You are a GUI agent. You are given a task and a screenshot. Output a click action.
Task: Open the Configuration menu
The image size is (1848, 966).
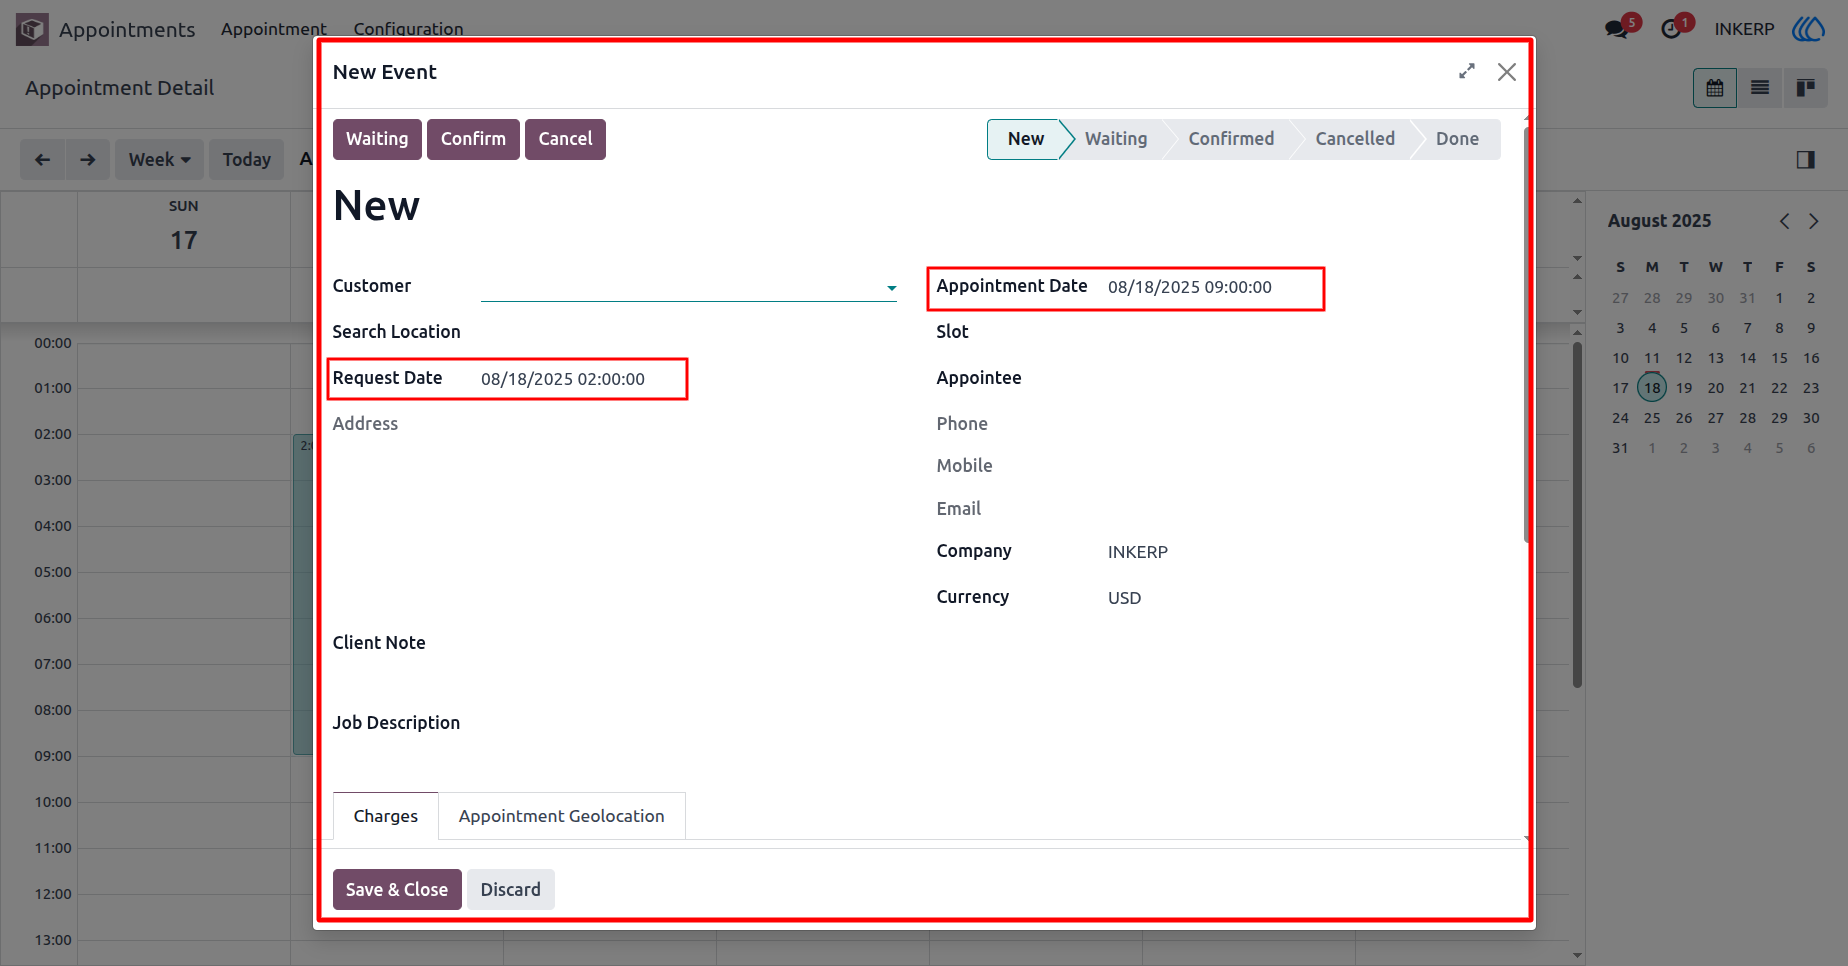pyautogui.click(x=408, y=29)
